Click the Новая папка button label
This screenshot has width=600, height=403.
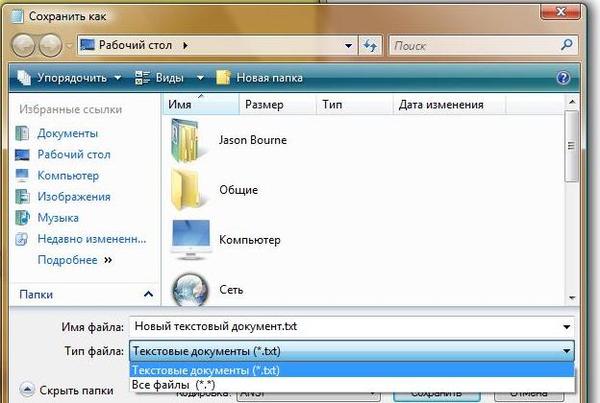[269, 78]
